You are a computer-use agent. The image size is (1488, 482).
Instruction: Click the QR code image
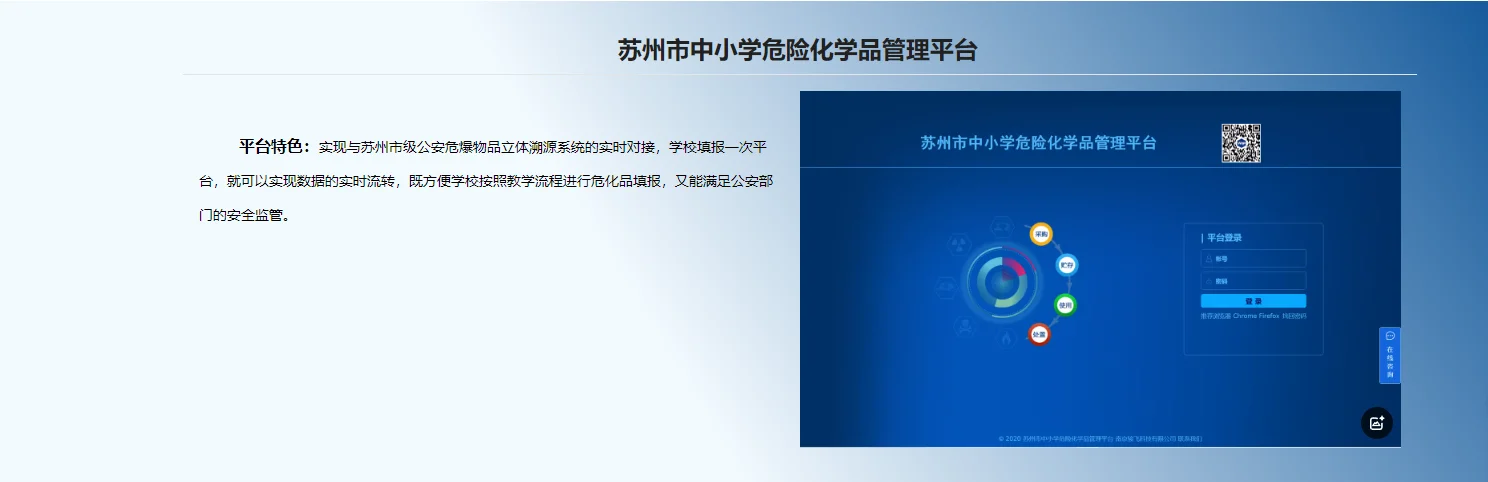pyautogui.click(x=1240, y=143)
